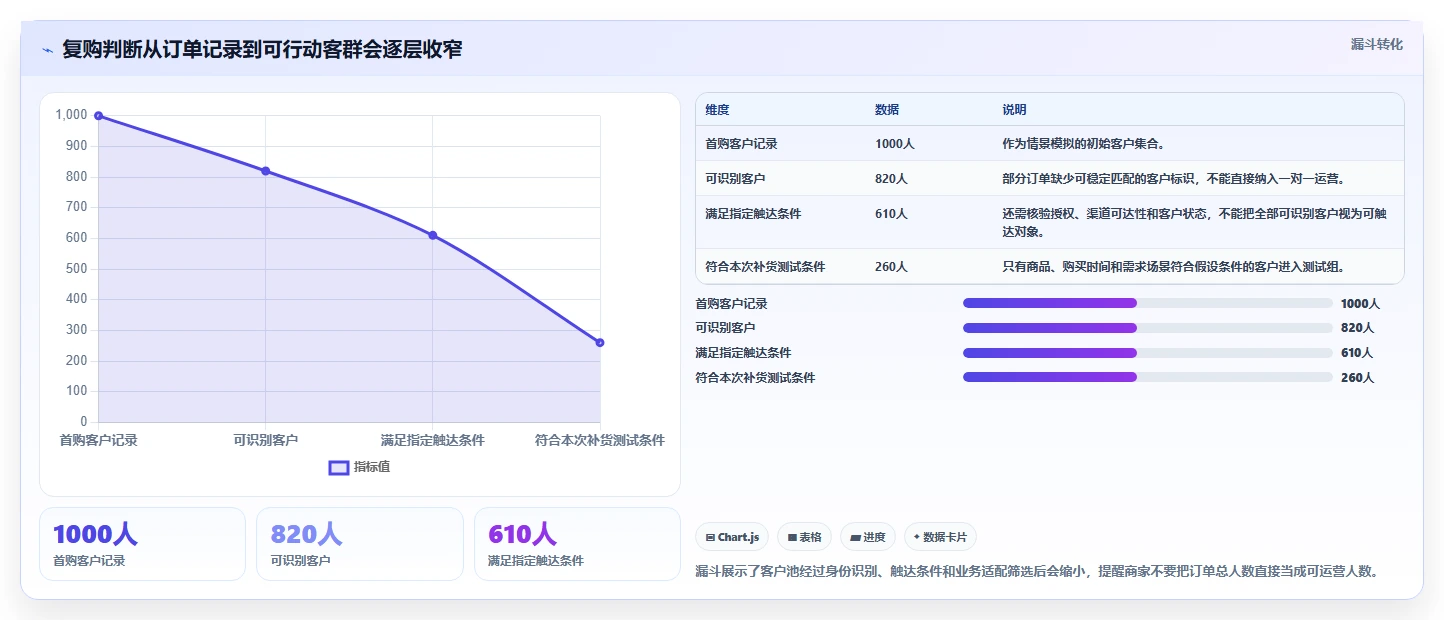Click the 漏斗转化 tag in header
This screenshot has height=620, width=1444.
[1377, 45]
